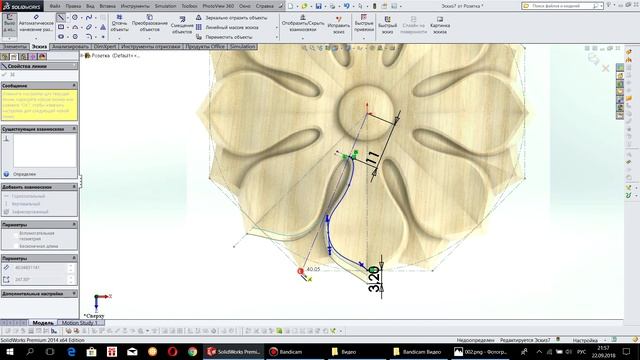Select the Sketch Fillet tool
The height and width of the screenshot is (360, 640).
[x=89, y=36]
